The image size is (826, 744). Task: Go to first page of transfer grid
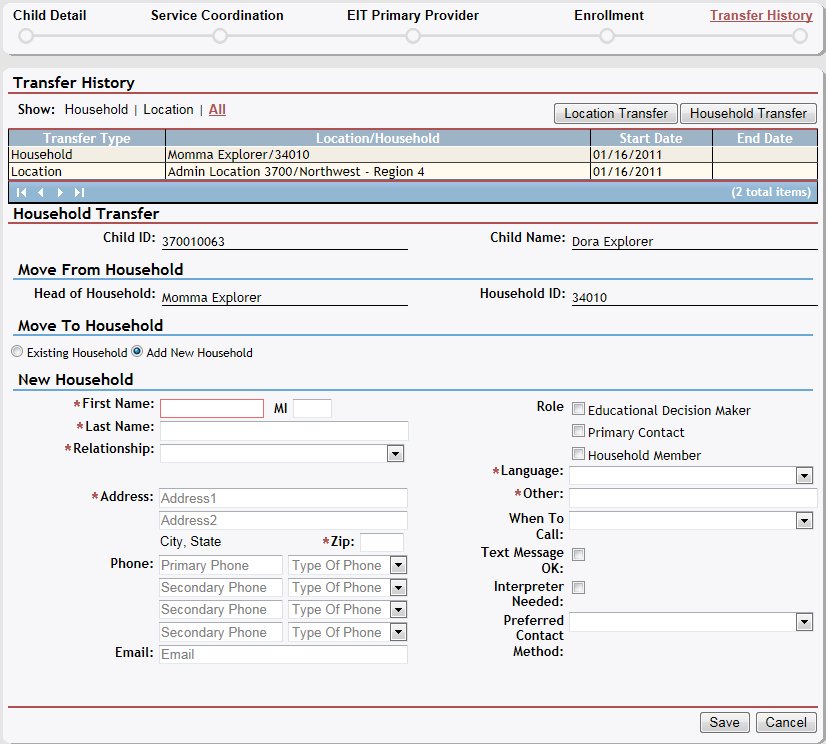[x=21, y=191]
